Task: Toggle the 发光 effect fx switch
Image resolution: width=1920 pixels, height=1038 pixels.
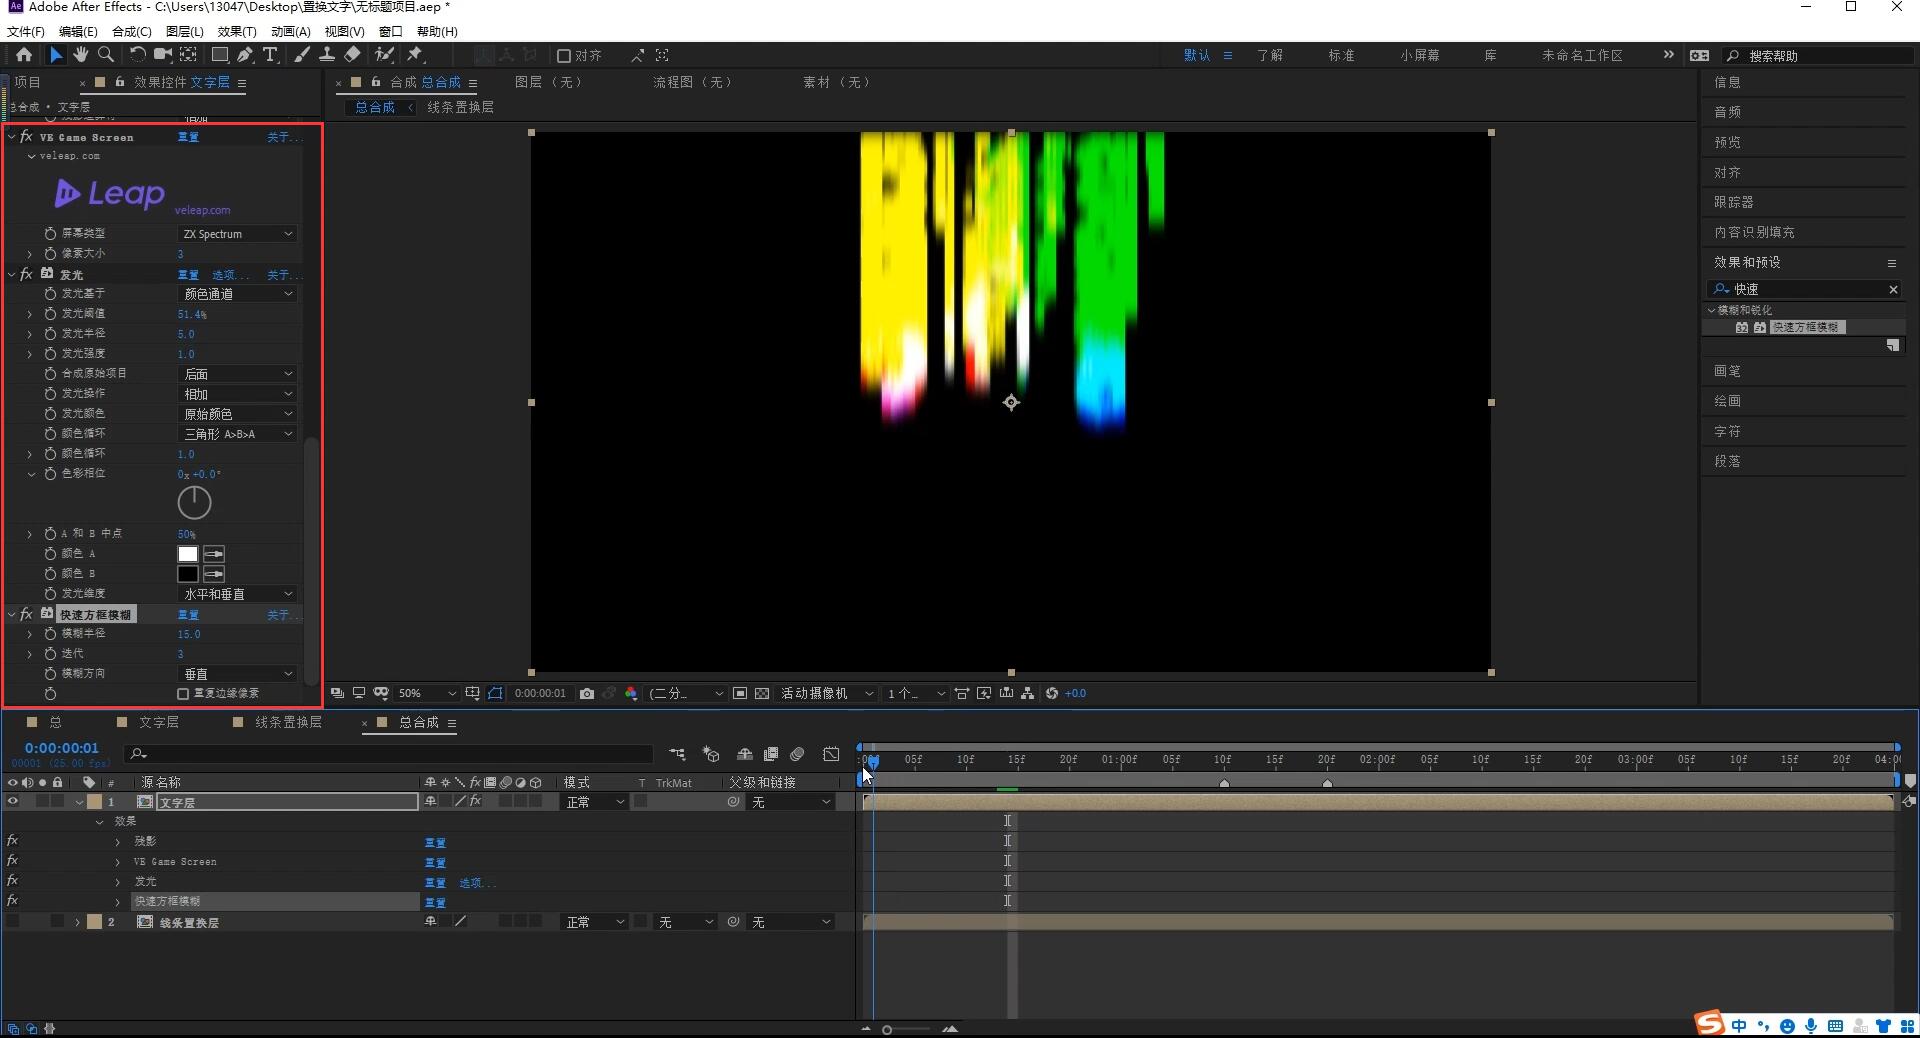Action: point(26,274)
